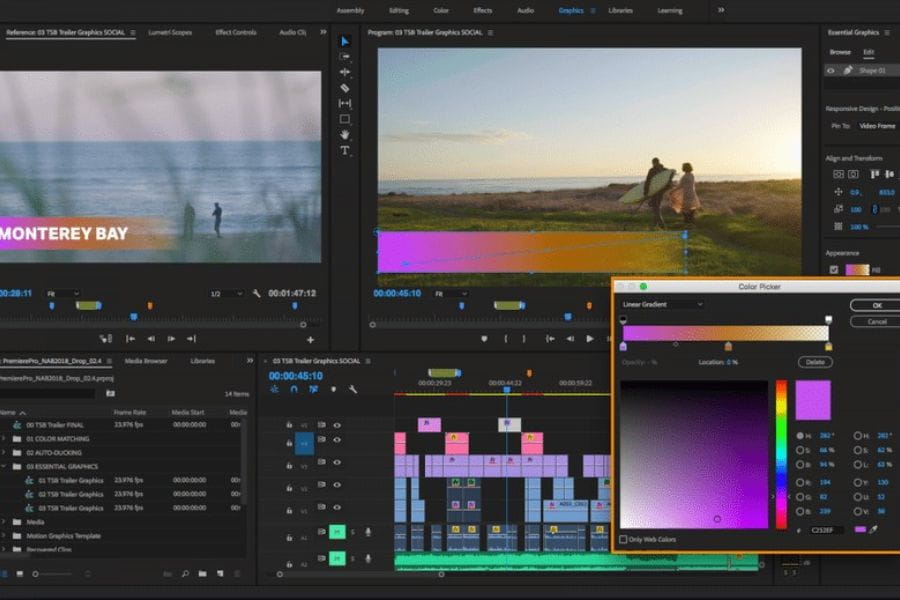Select the Selection arrow tool
The height and width of the screenshot is (600, 900).
[345, 41]
